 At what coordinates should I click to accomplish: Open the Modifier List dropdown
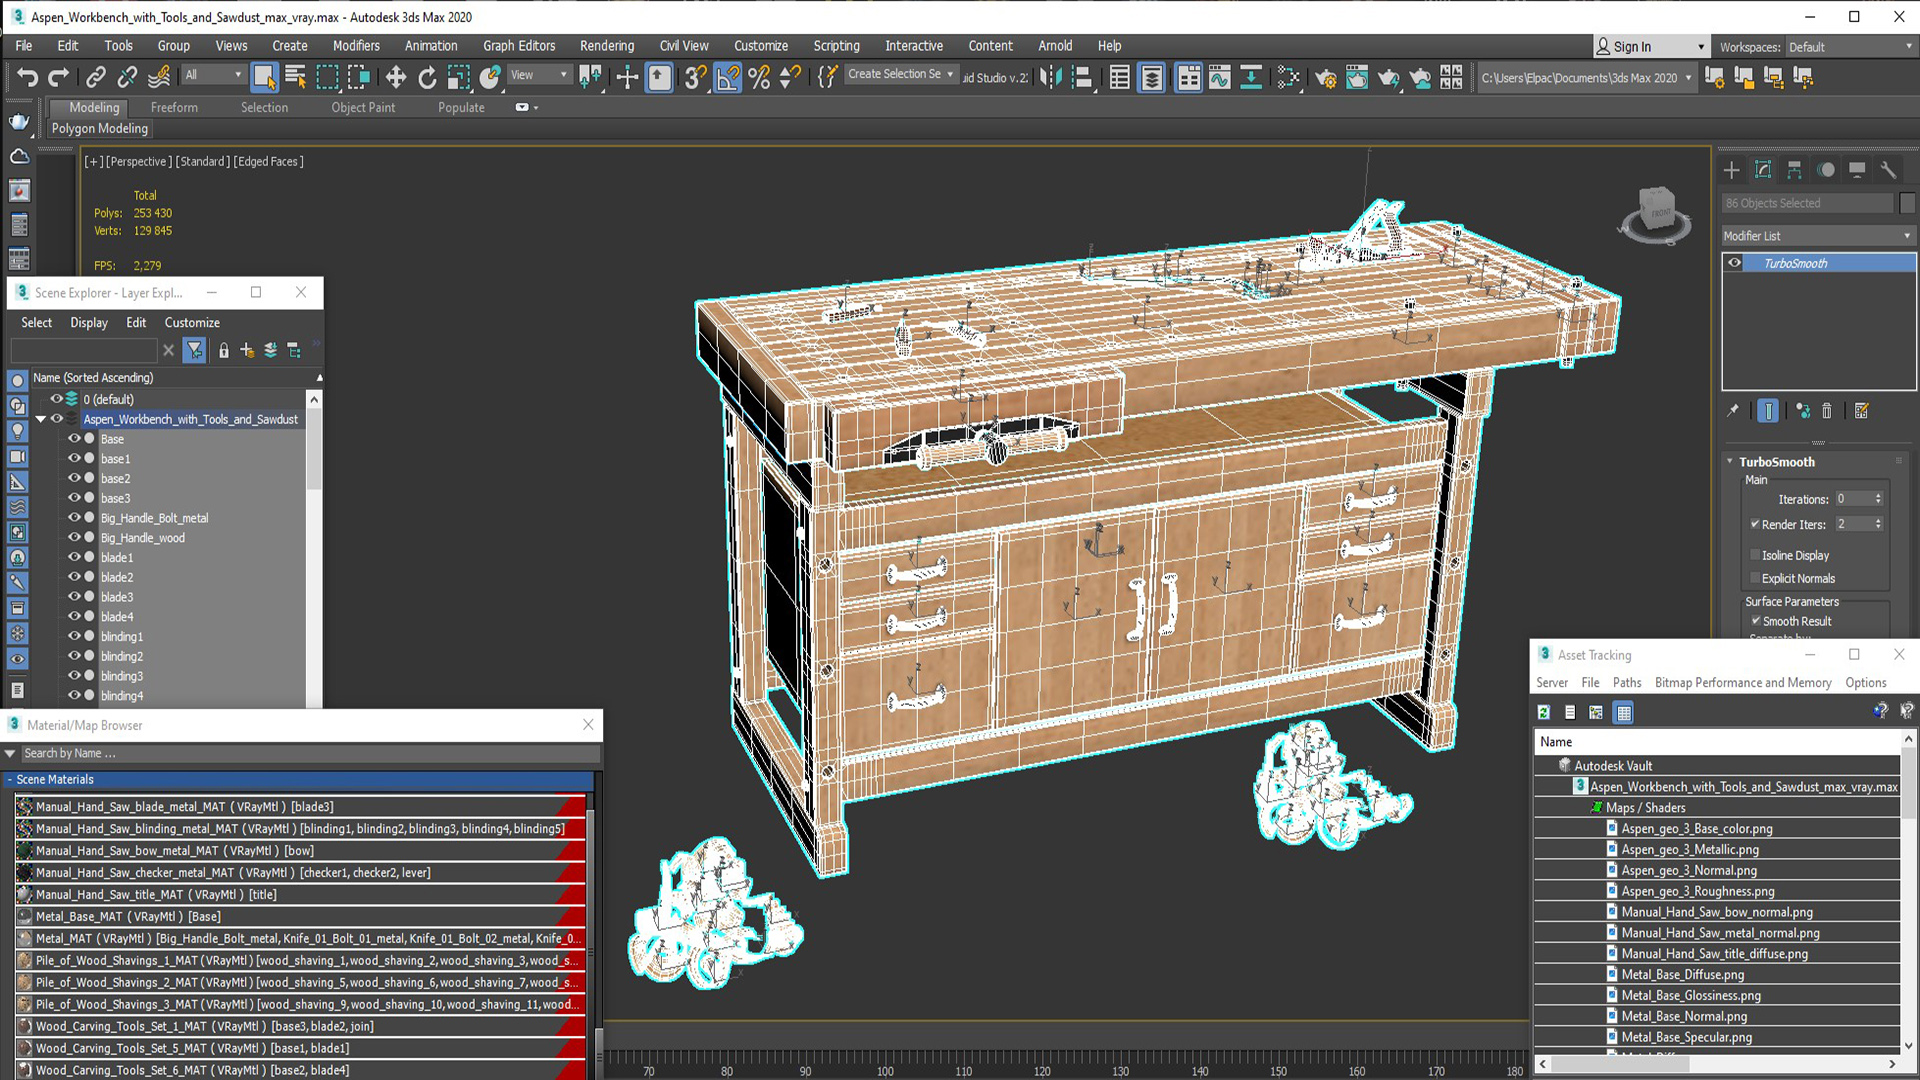[1817, 236]
